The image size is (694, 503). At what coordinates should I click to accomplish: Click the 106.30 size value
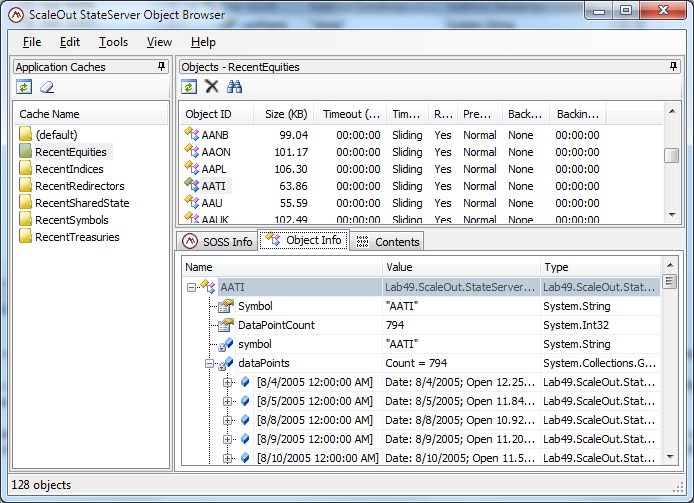click(x=291, y=169)
